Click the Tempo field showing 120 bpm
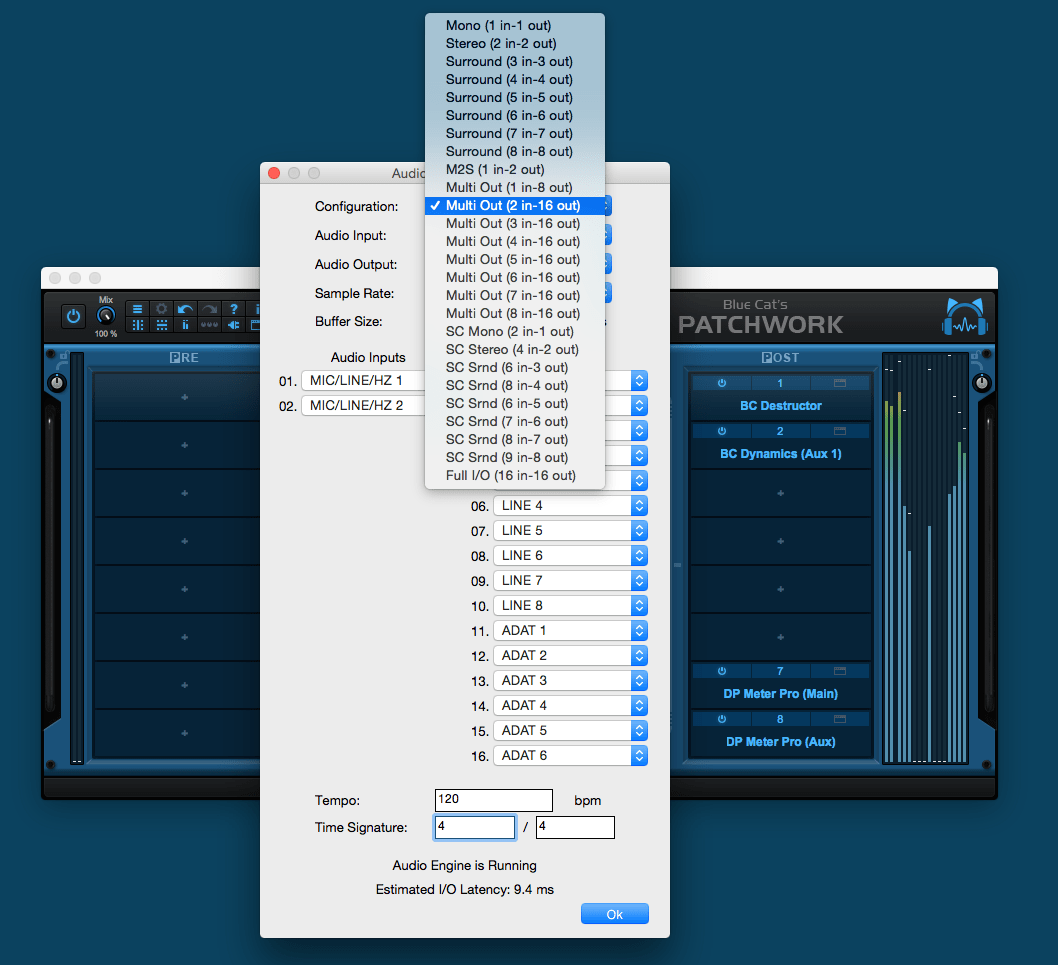 [x=493, y=800]
